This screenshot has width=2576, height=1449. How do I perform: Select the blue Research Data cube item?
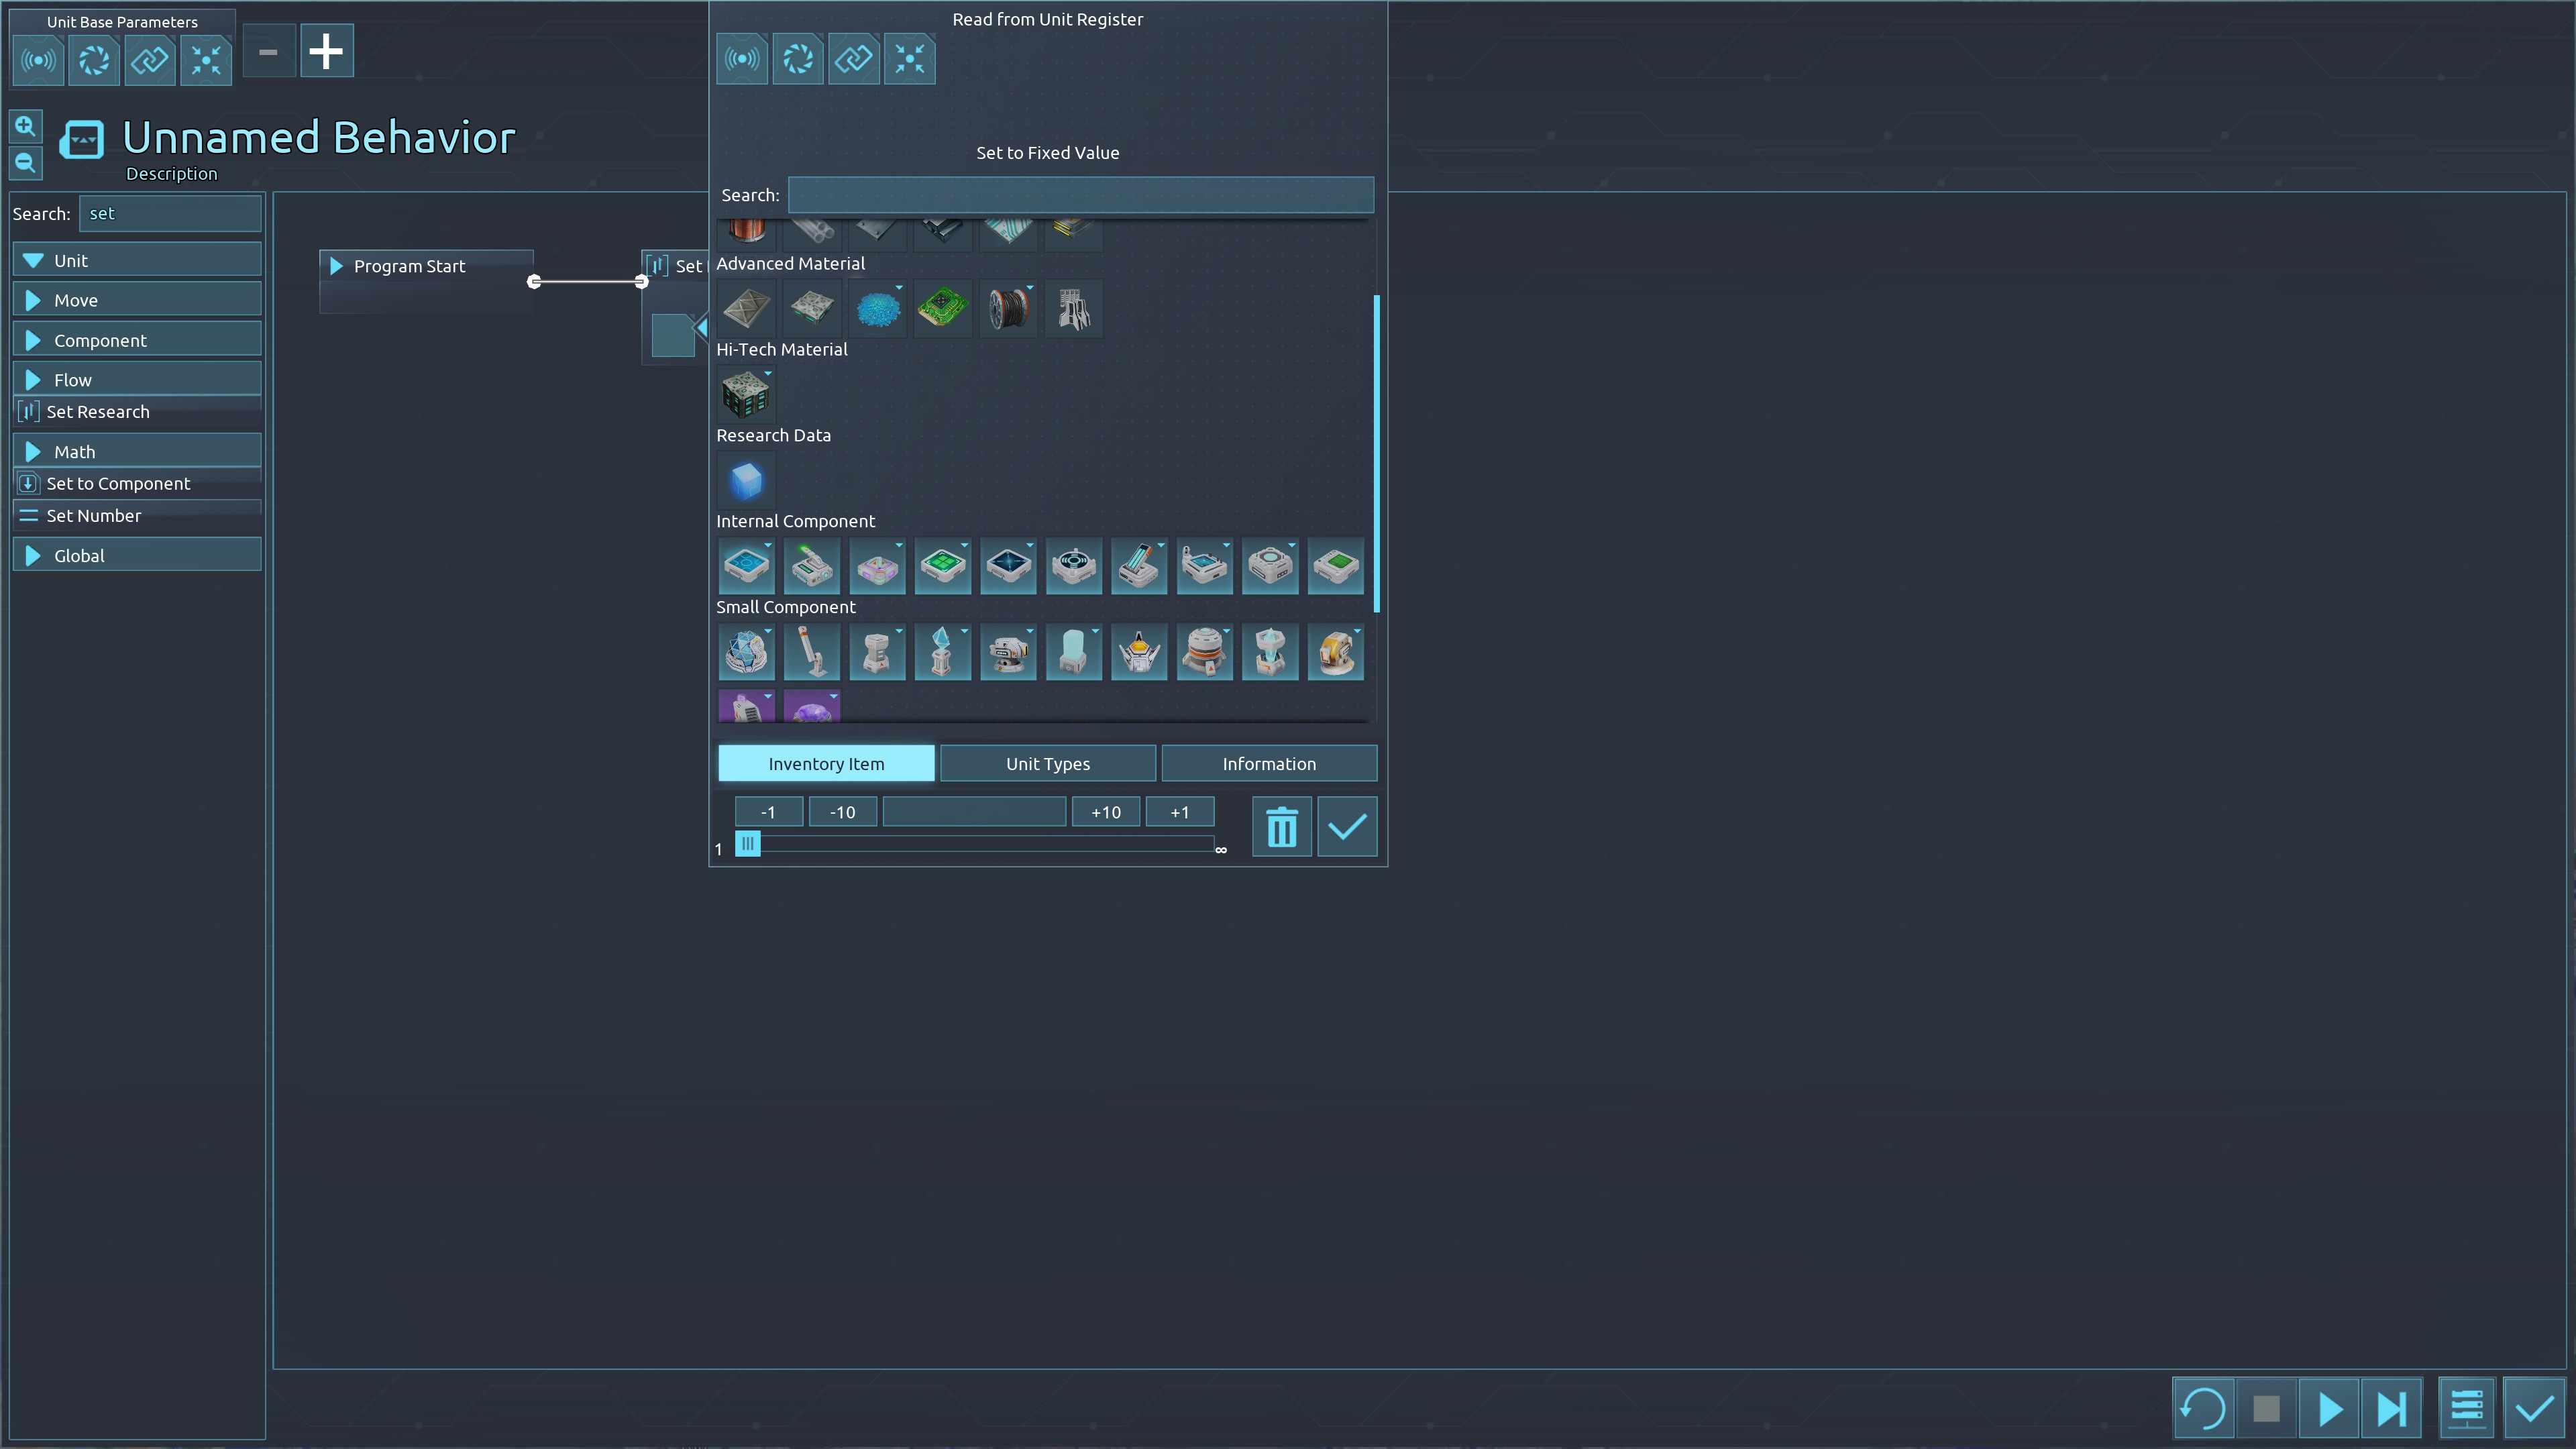(746, 481)
